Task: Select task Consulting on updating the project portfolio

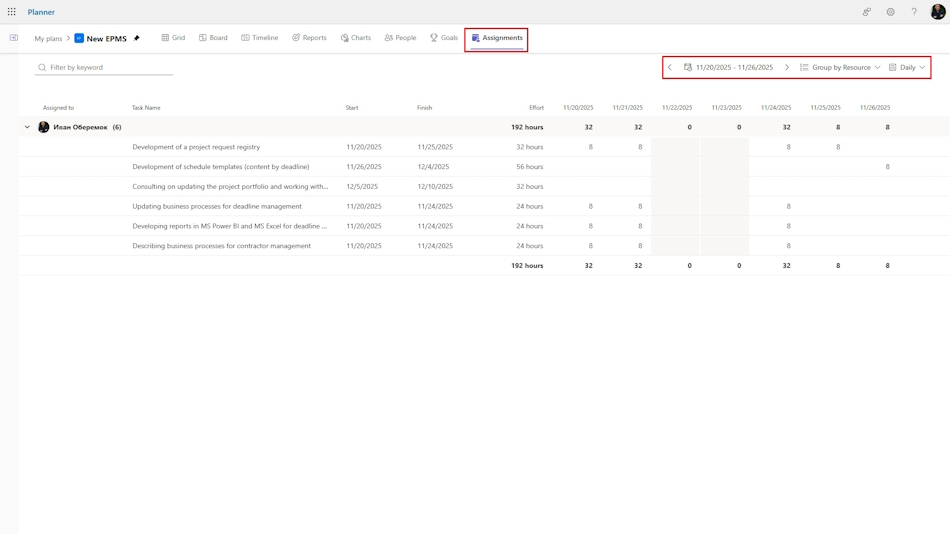Action: 230,187
